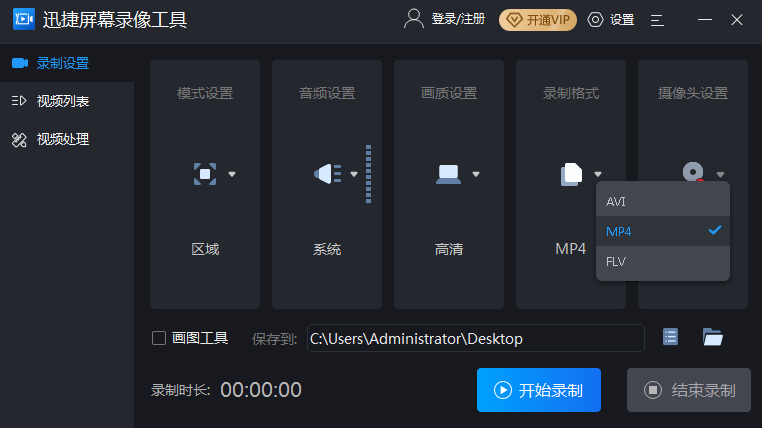Minimize the recorder window
The width and height of the screenshot is (762, 428).
pos(705,19)
